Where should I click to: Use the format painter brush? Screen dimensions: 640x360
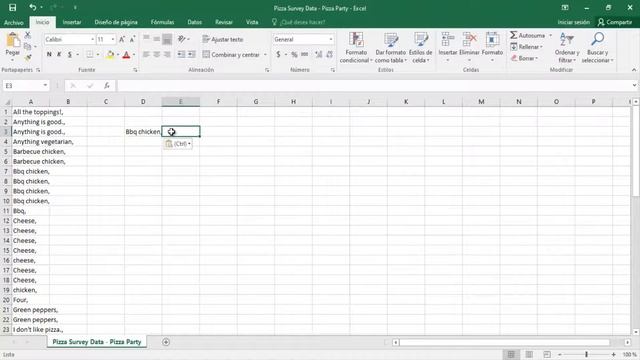[28, 58]
